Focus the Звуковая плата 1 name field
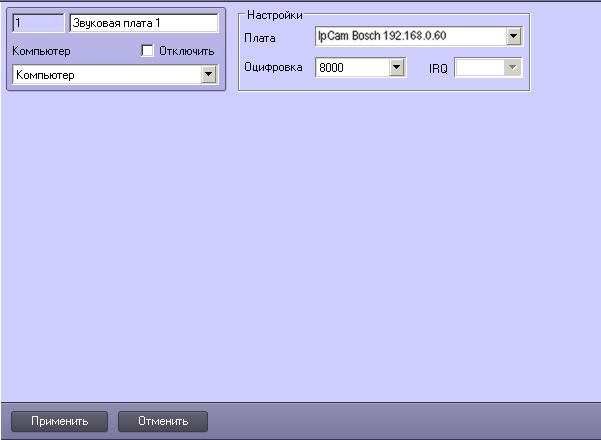The height and width of the screenshot is (440, 601). [x=144, y=22]
